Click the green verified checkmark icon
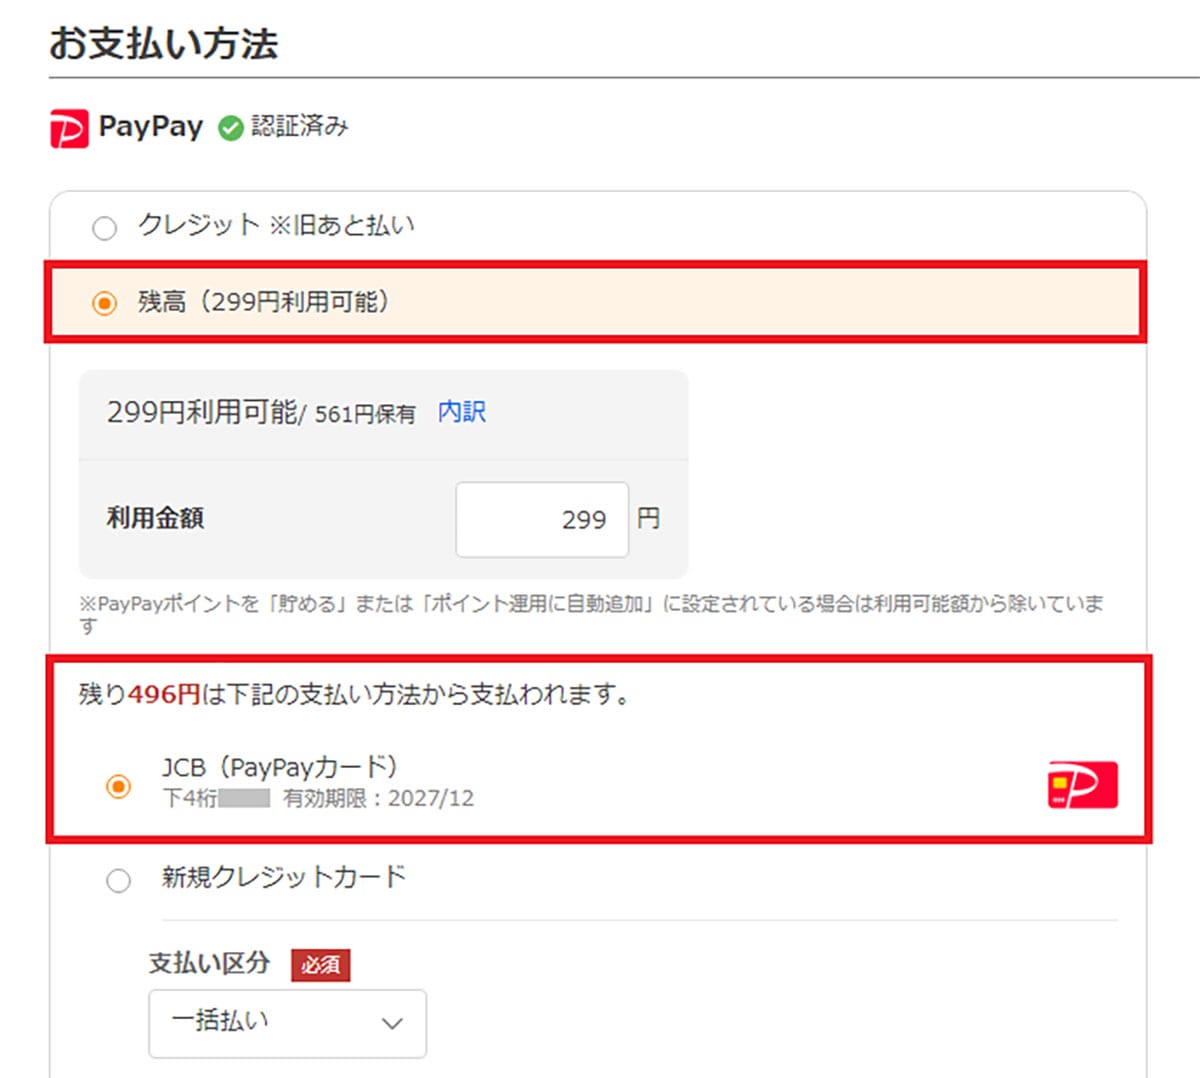 tap(231, 128)
